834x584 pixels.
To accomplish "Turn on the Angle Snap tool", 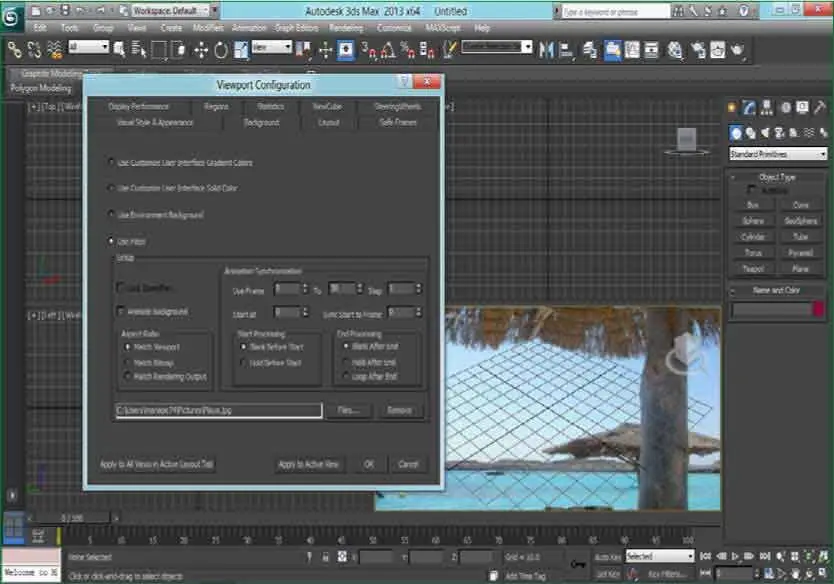I will coord(388,50).
